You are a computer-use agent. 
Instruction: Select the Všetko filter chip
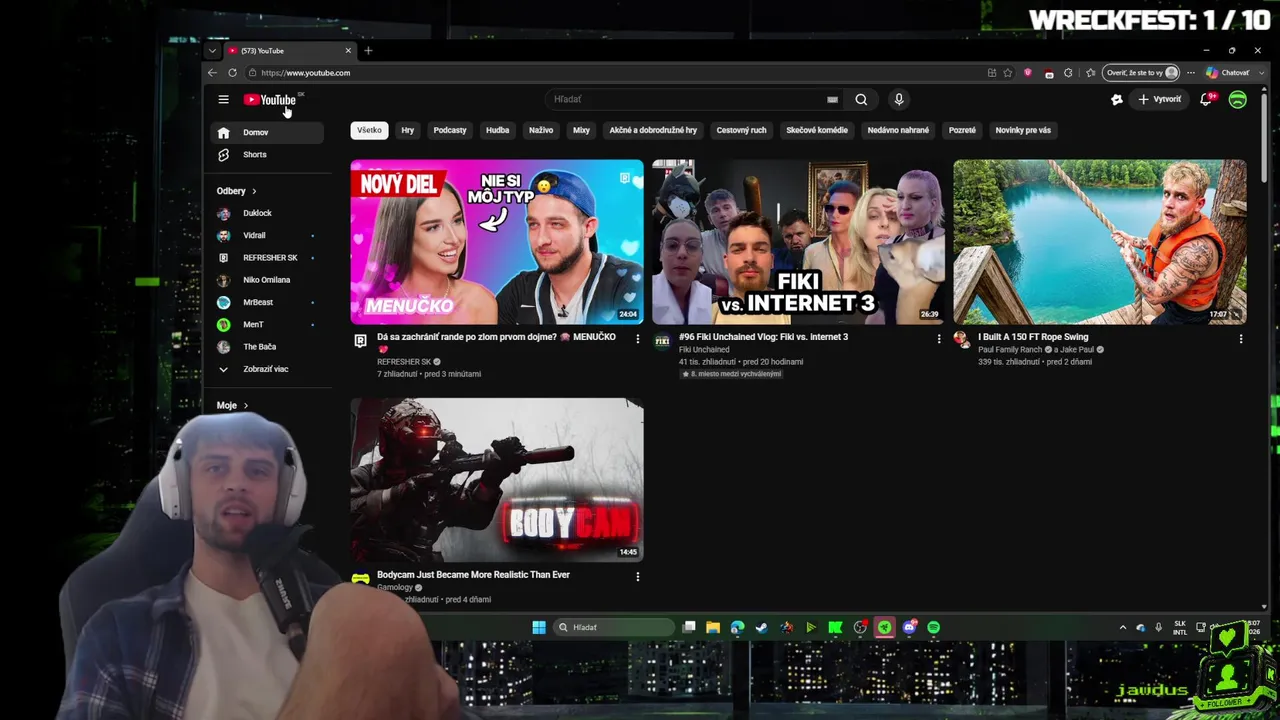(x=369, y=130)
